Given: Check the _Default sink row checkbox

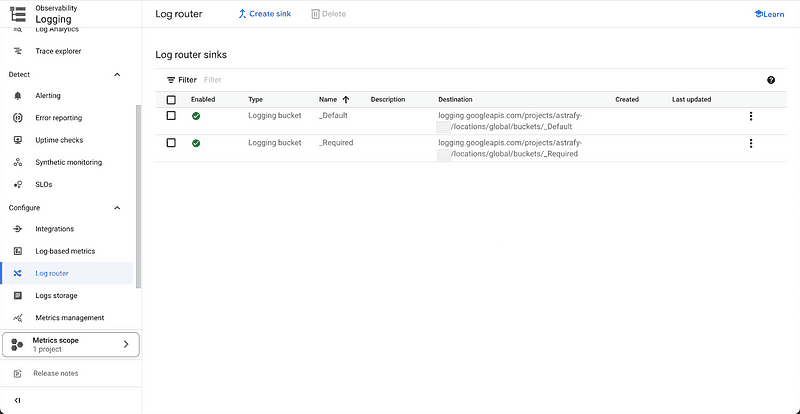Looking at the screenshot, I should [x=171, y=116].
